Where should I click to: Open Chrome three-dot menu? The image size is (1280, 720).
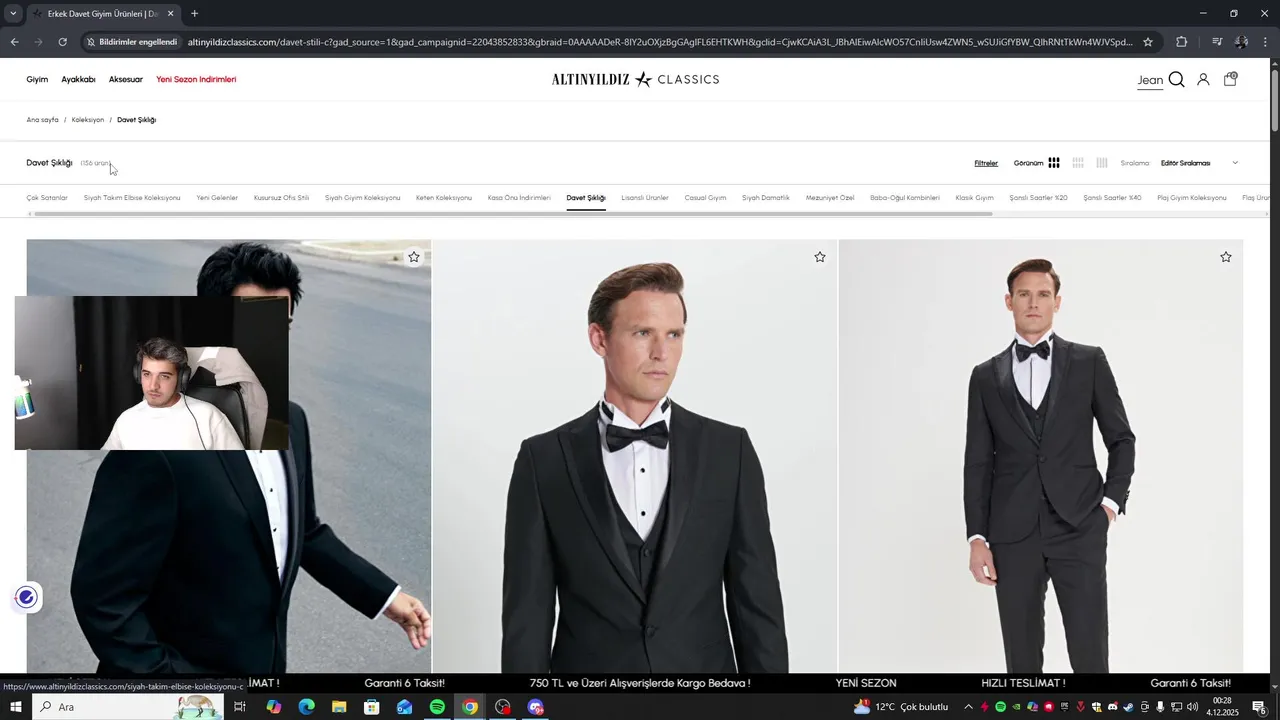pos(1266,42)
